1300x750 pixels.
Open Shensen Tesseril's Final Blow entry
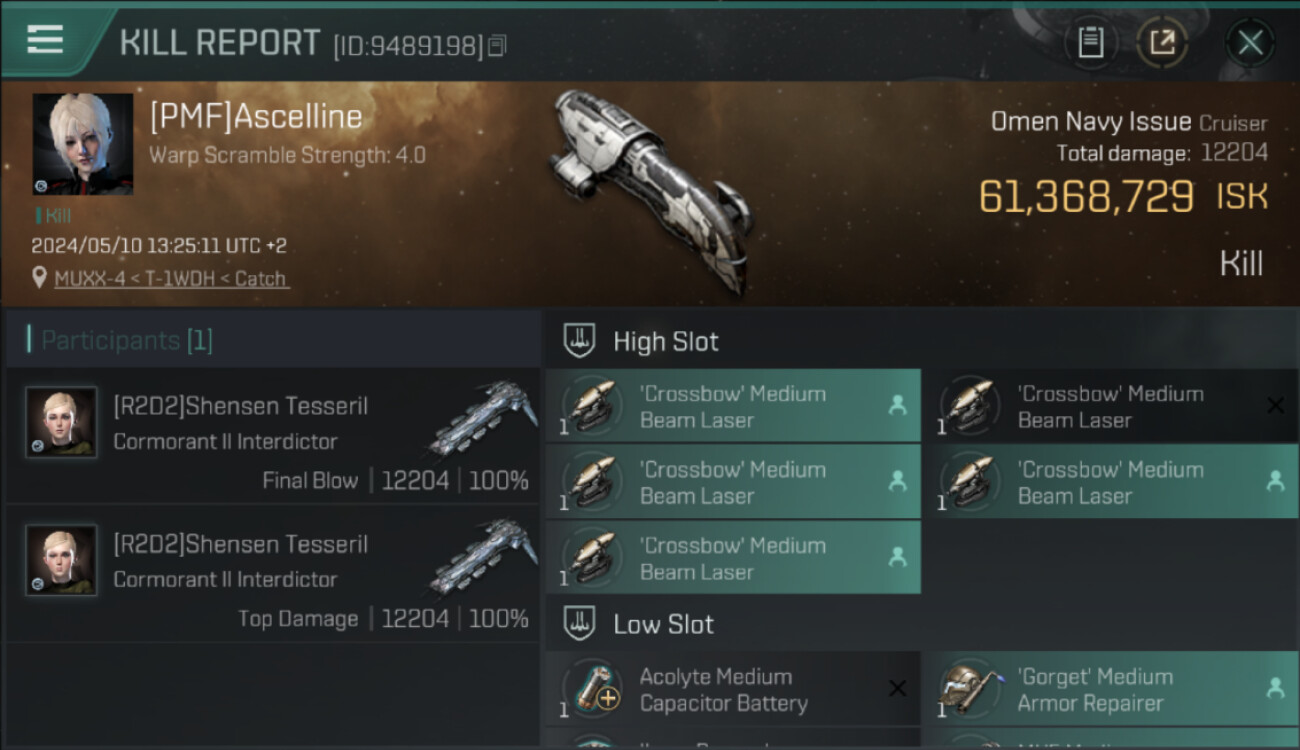[272, 436]
